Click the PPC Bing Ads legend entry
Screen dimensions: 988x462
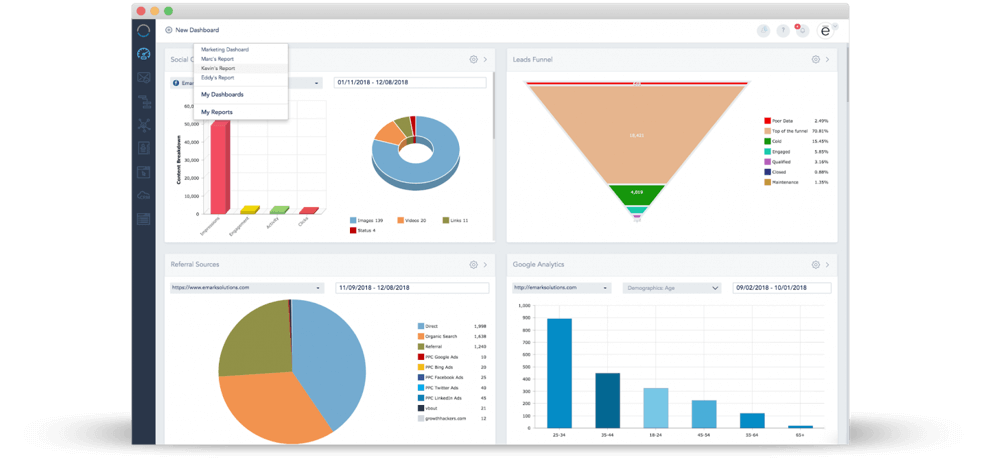pyautogui.click(x=453, y=367)
